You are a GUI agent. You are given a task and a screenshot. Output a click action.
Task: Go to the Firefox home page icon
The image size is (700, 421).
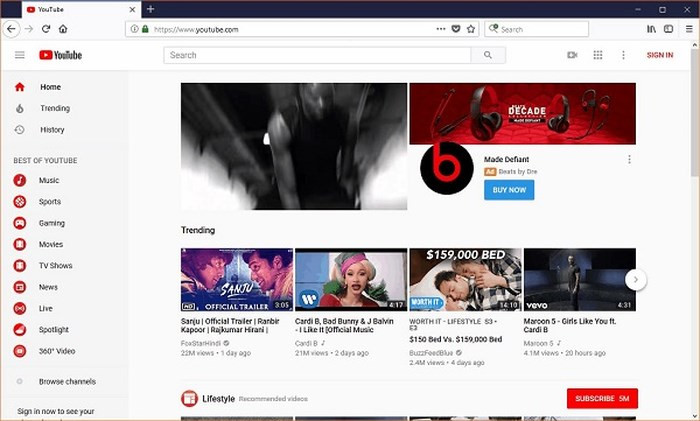63,29
